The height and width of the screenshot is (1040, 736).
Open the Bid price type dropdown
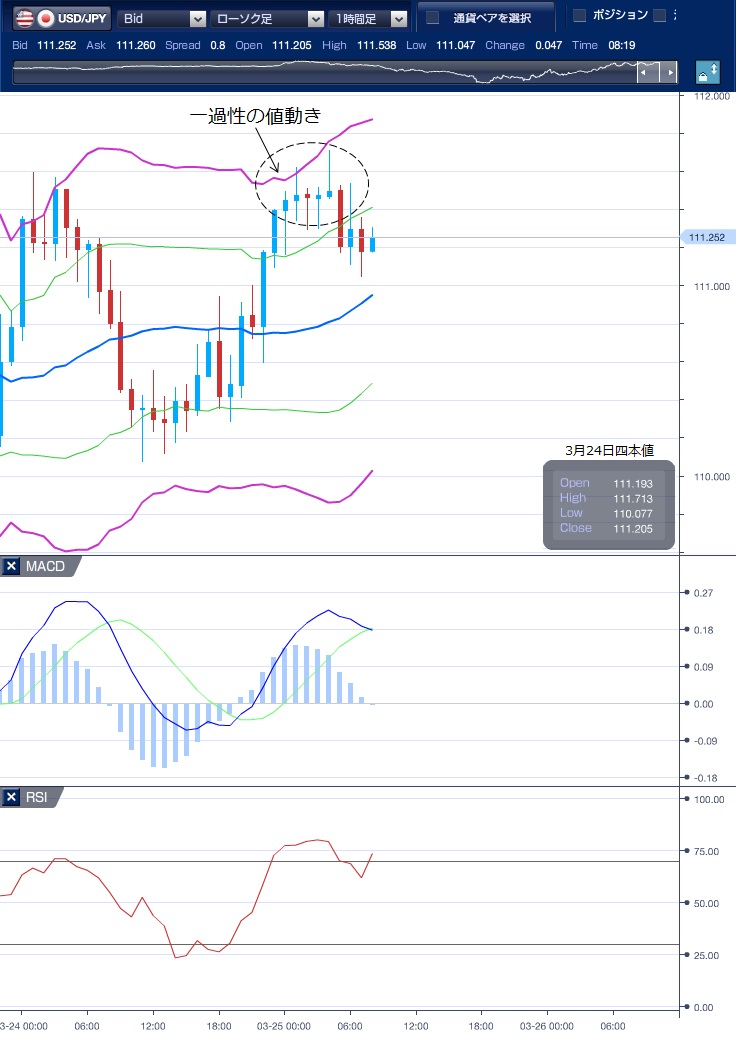pos(162,18)
